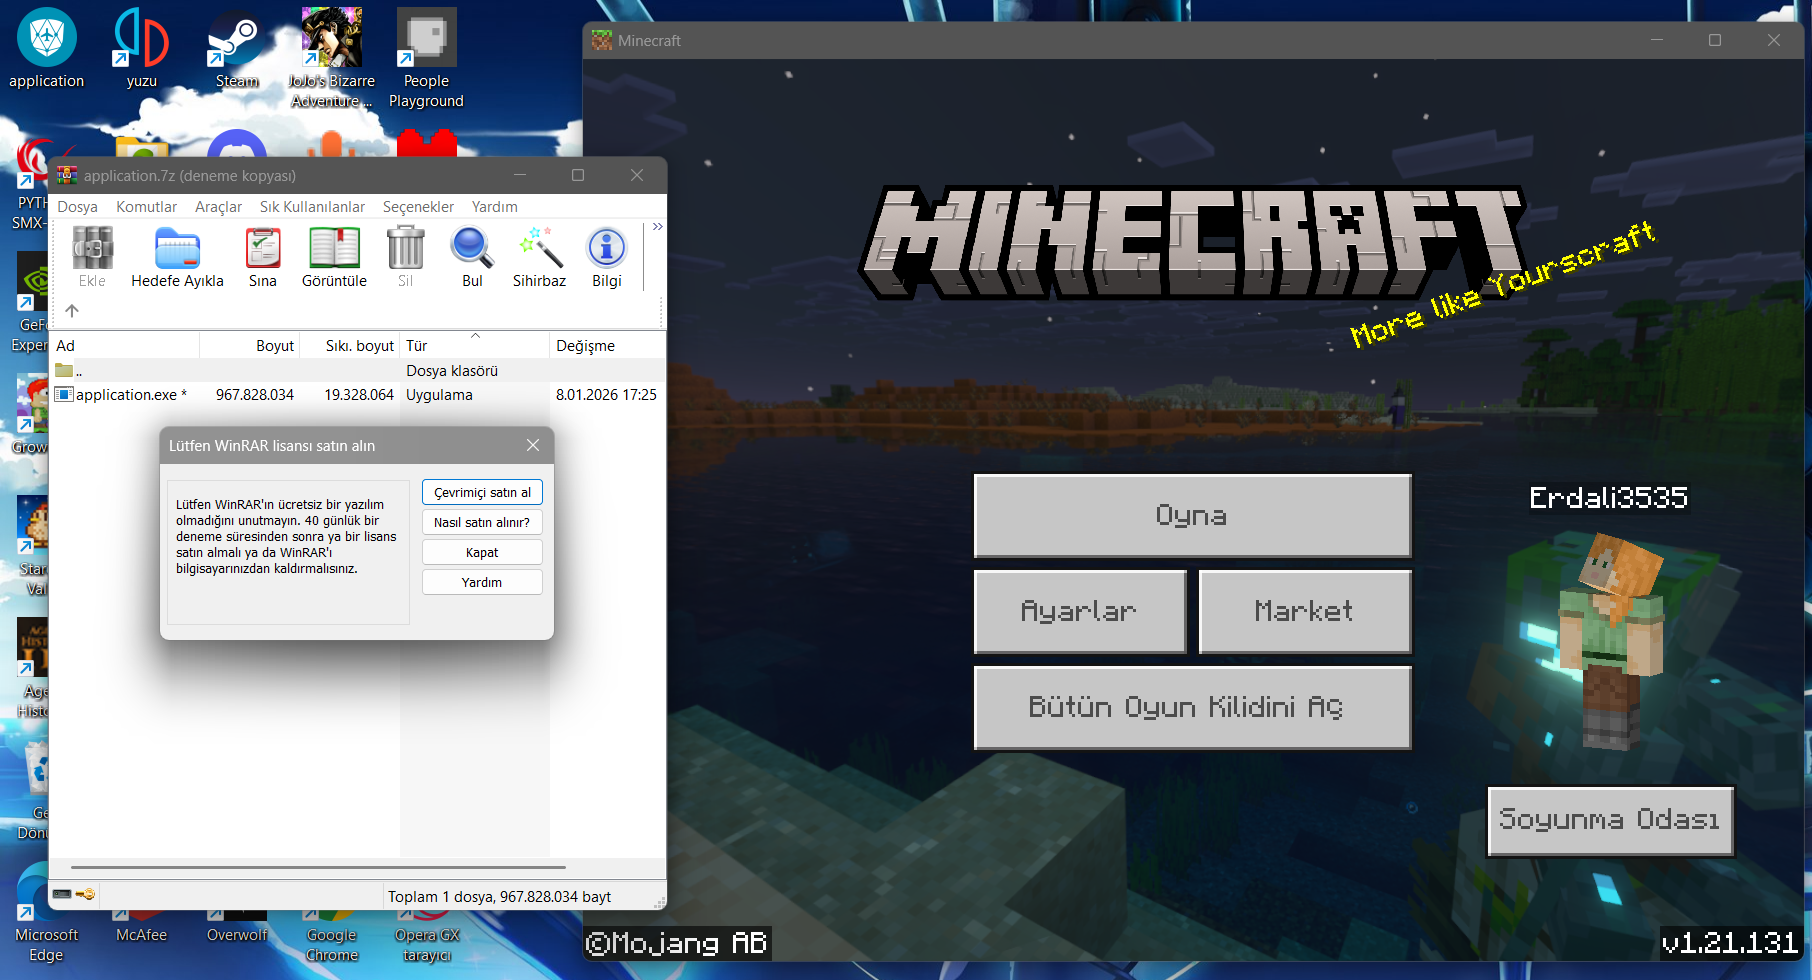Sort by the Sıkı. boyut column header
The width and height of the screenshot is (1812, 980).
(x=350, y=345)
